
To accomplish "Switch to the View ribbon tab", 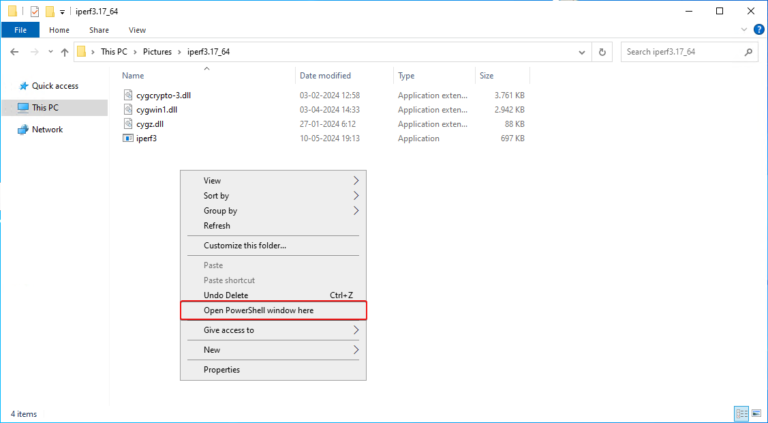I will tap(137, 30).
